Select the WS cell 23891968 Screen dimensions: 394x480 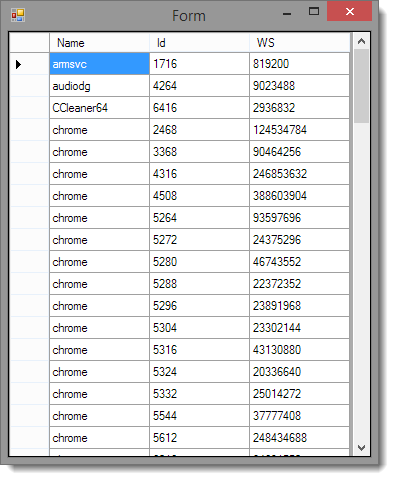click(x=299, y=306)
